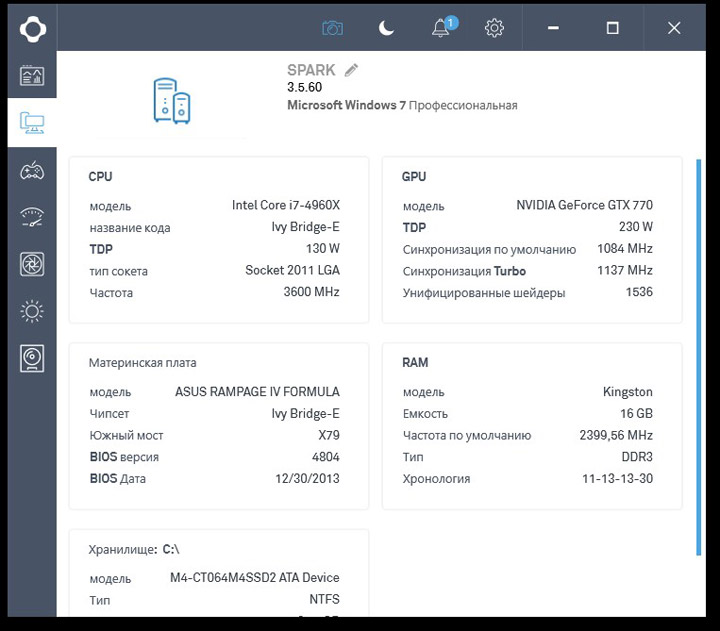Click the RAM card heading

[x=415, y=363]
